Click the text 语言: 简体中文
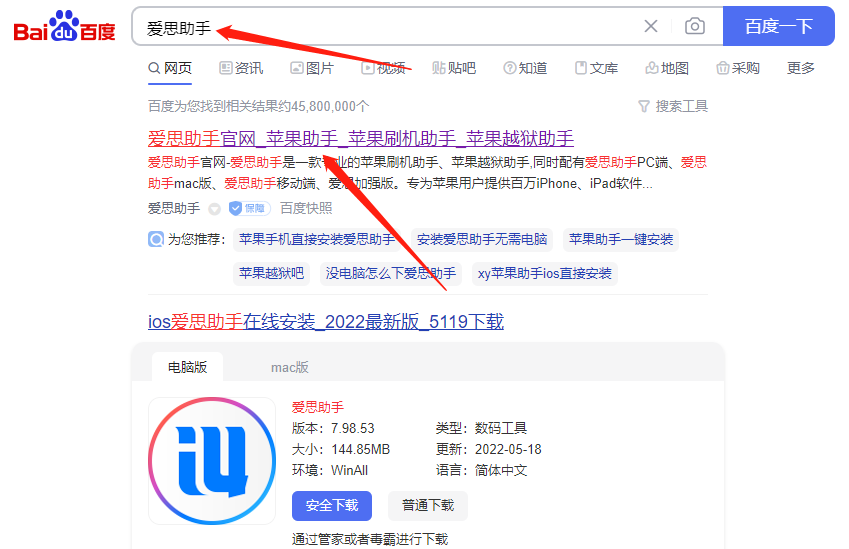 click(481, 470)
